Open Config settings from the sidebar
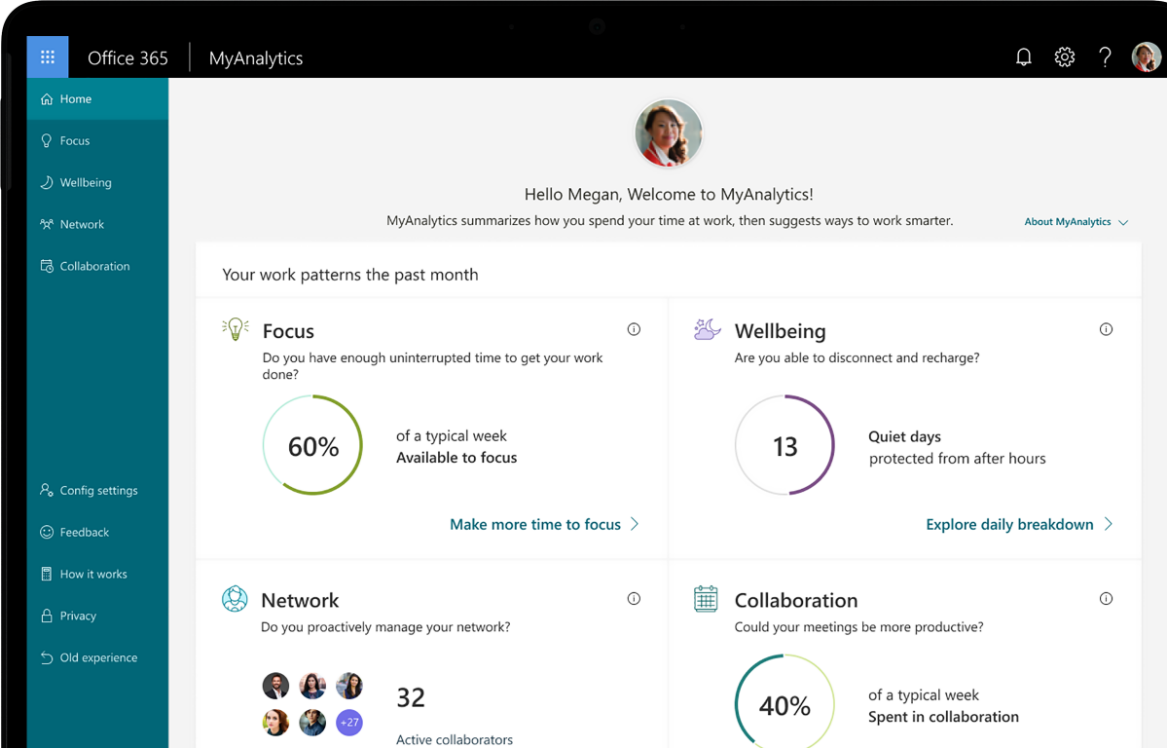The height and width of the screenshot is (748, 1167). click(97, 490)
